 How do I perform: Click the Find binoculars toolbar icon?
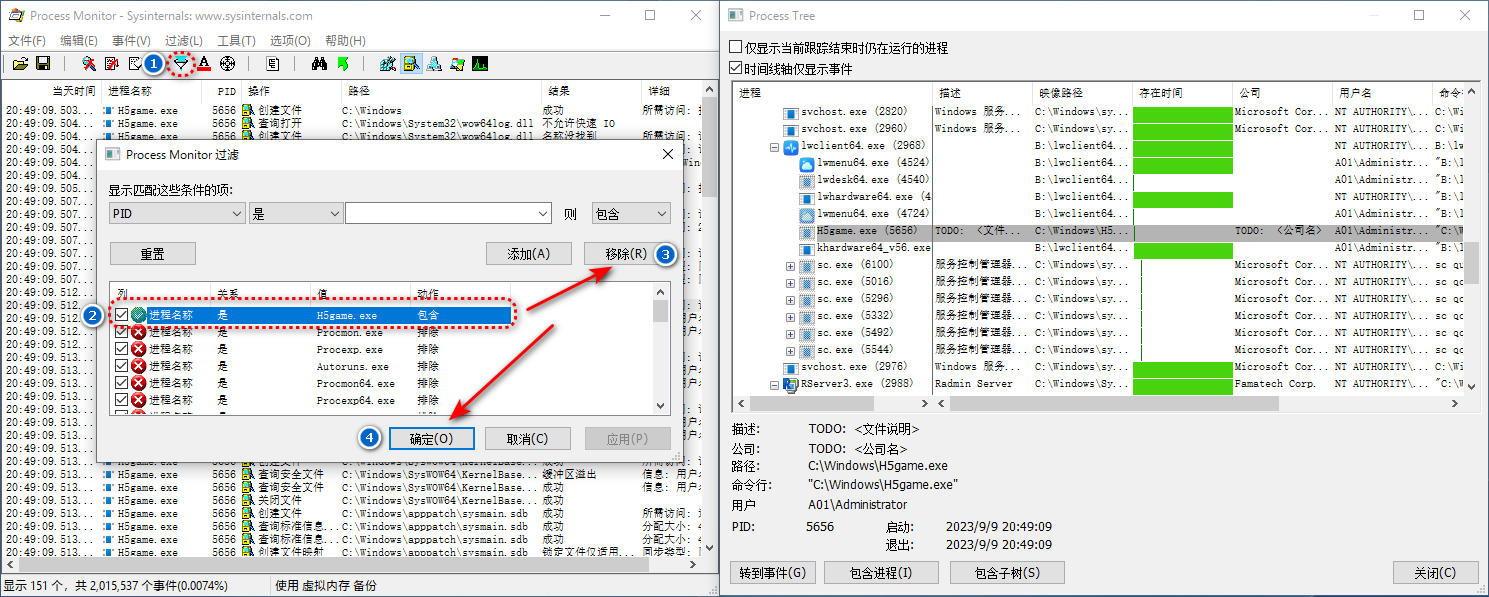pyautogui.click(x=319, y=64)
